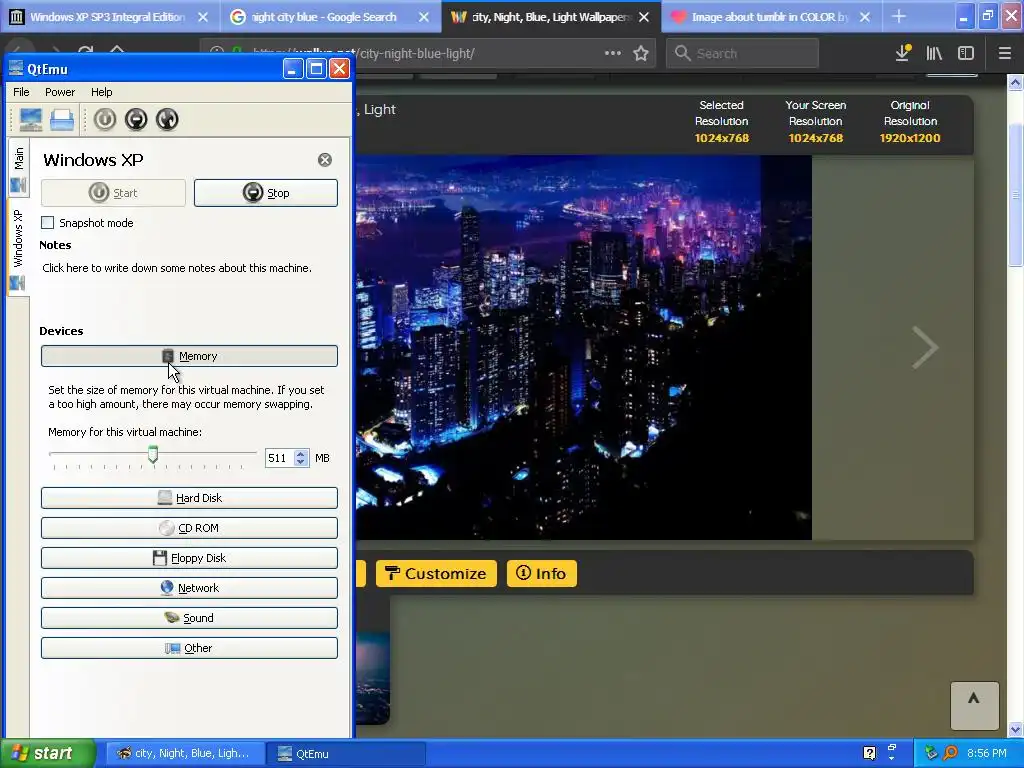Click the selected resolution 1024x768
Viewport: 1024px width, 768px height.
point(722,138)
